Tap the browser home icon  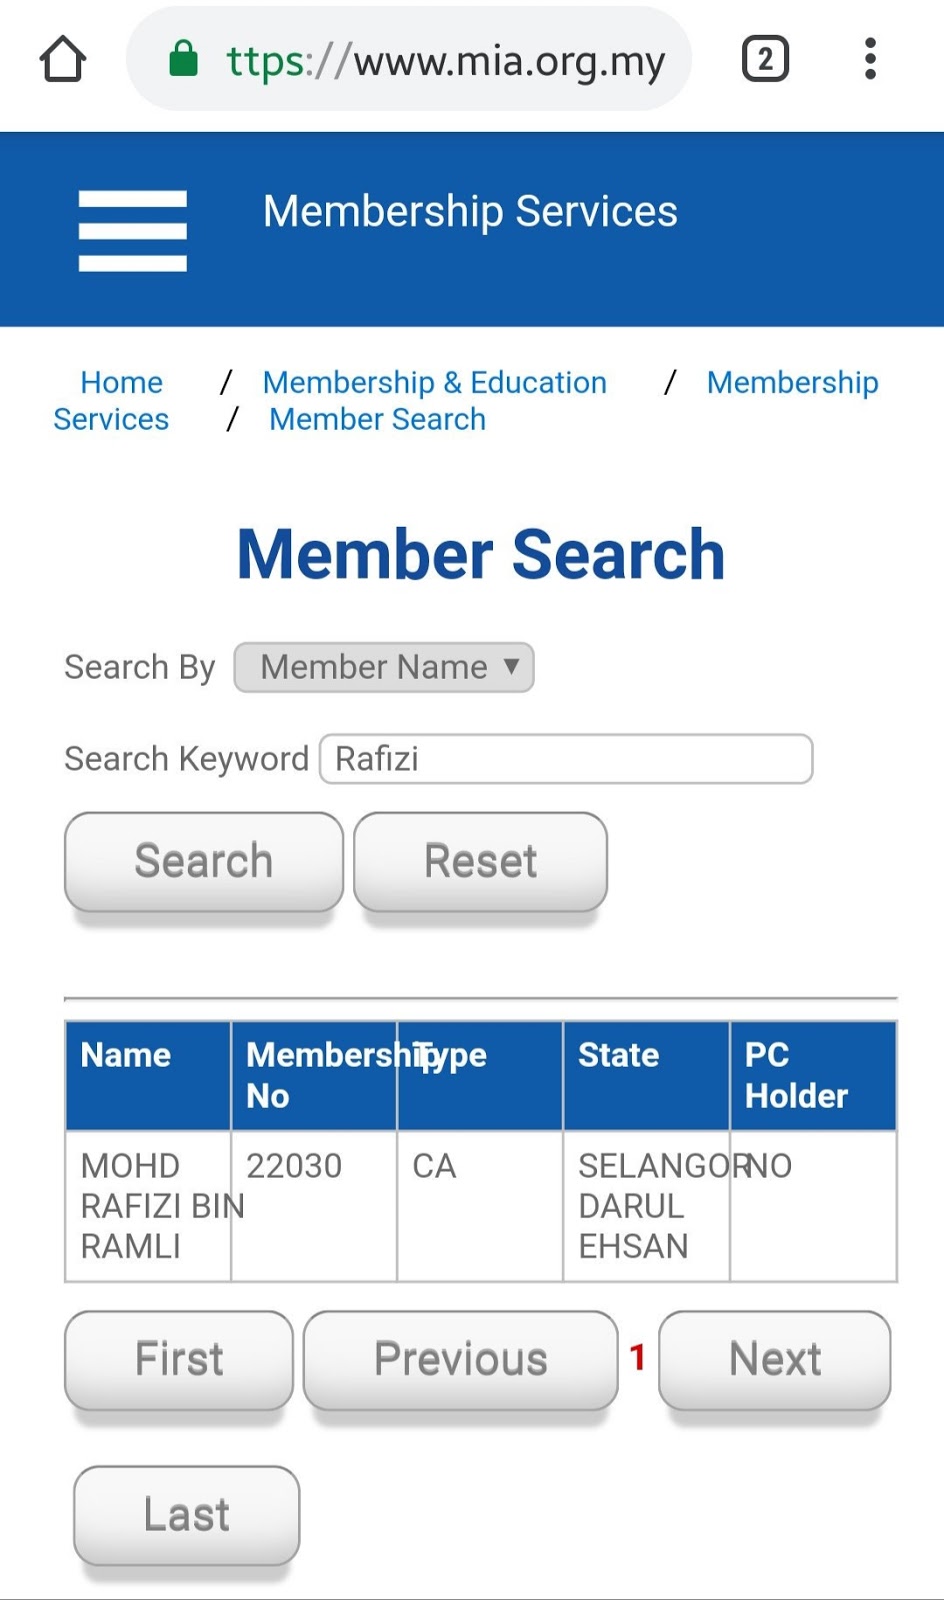pos(63,60)
